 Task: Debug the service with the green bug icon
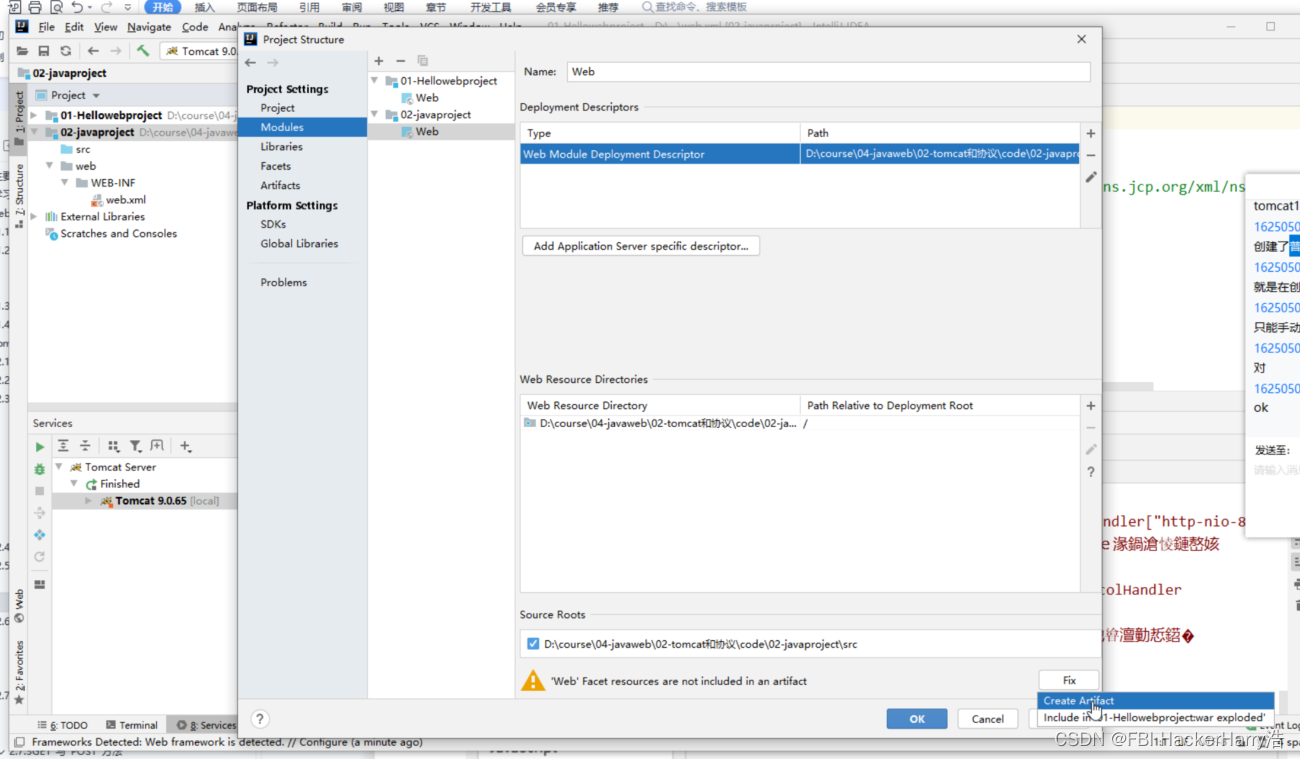40,469
